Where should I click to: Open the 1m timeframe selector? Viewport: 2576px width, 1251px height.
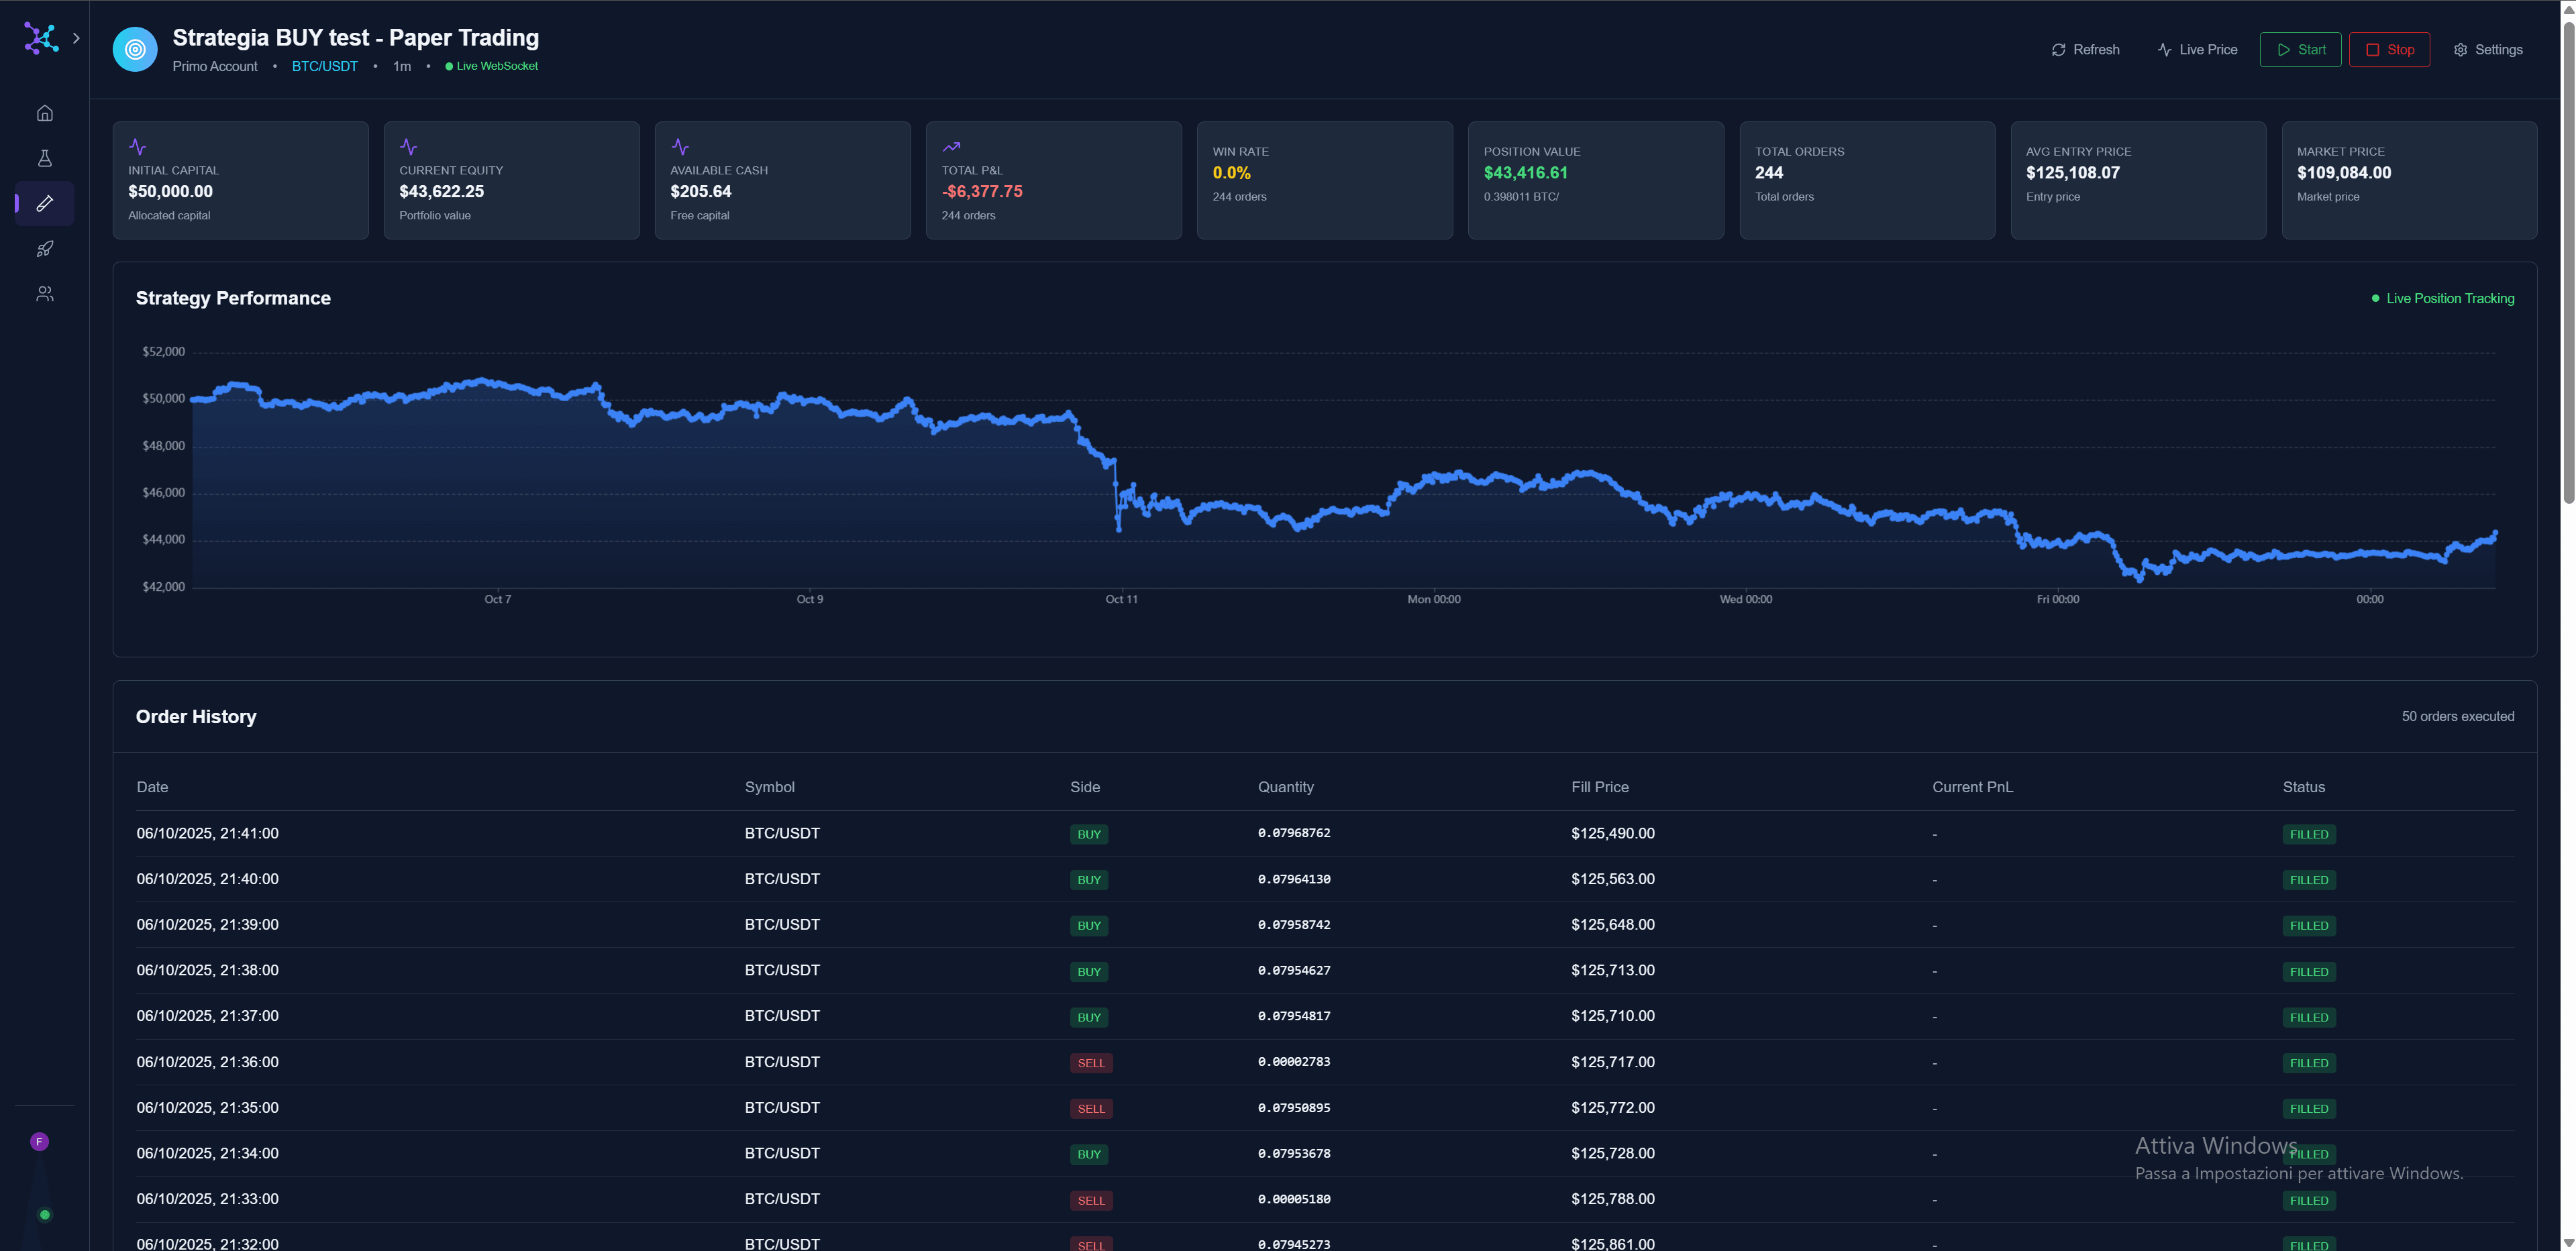click(402, 66)
